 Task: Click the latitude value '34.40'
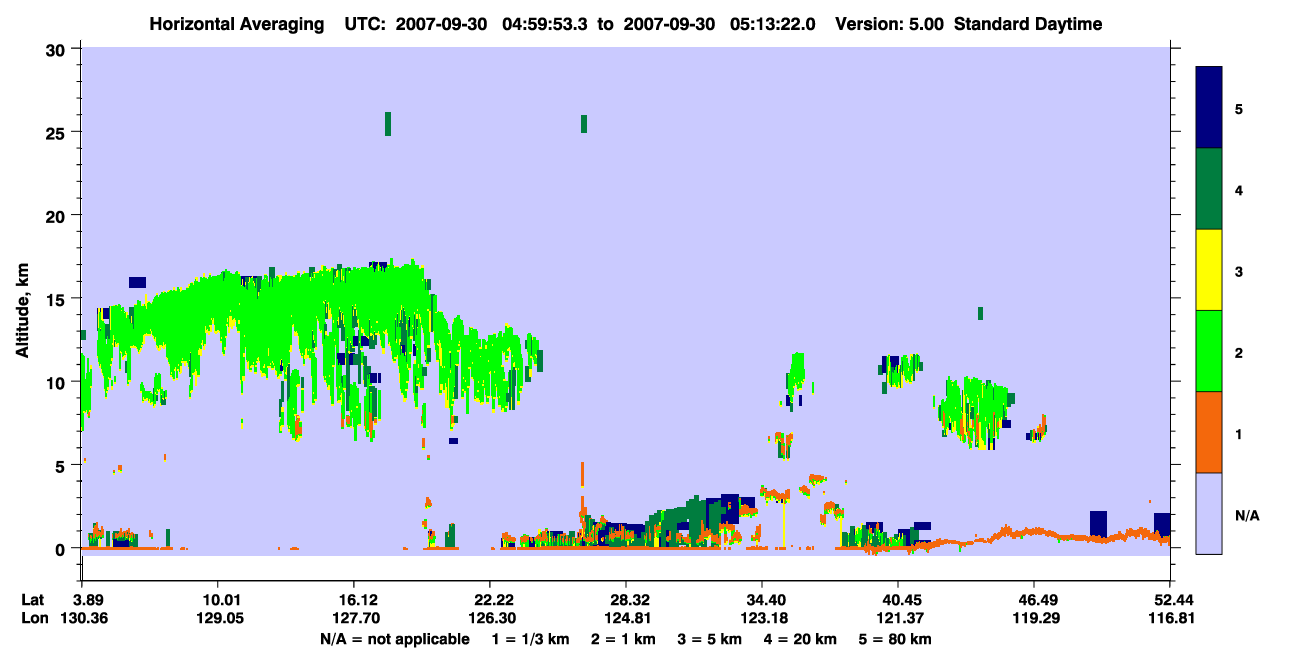762,600
